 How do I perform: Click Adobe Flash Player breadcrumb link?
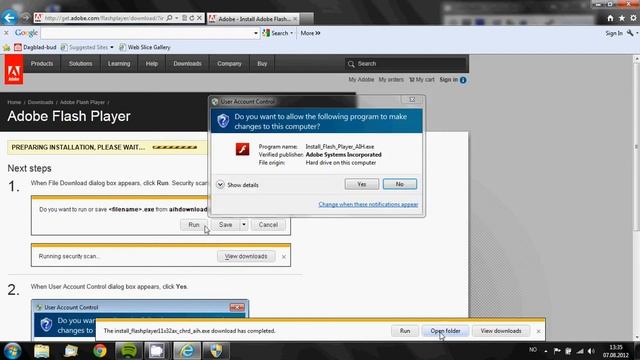click(x=82, y=102)
